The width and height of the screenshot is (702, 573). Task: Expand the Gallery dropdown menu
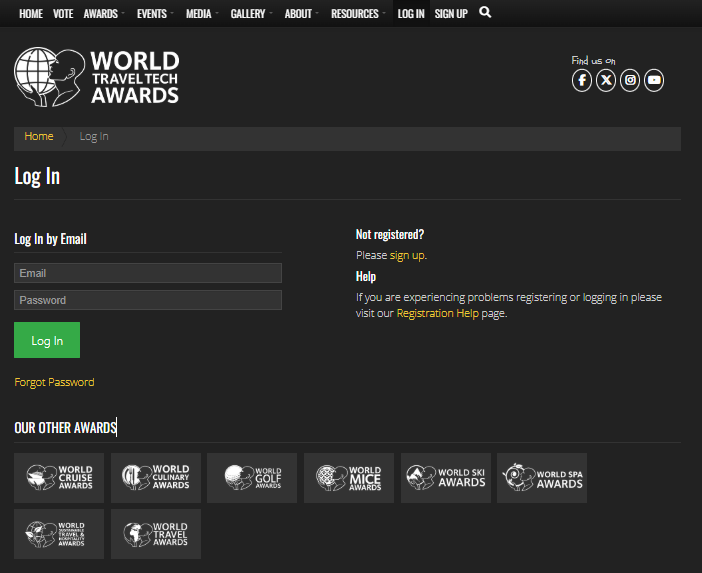(252, 14)
